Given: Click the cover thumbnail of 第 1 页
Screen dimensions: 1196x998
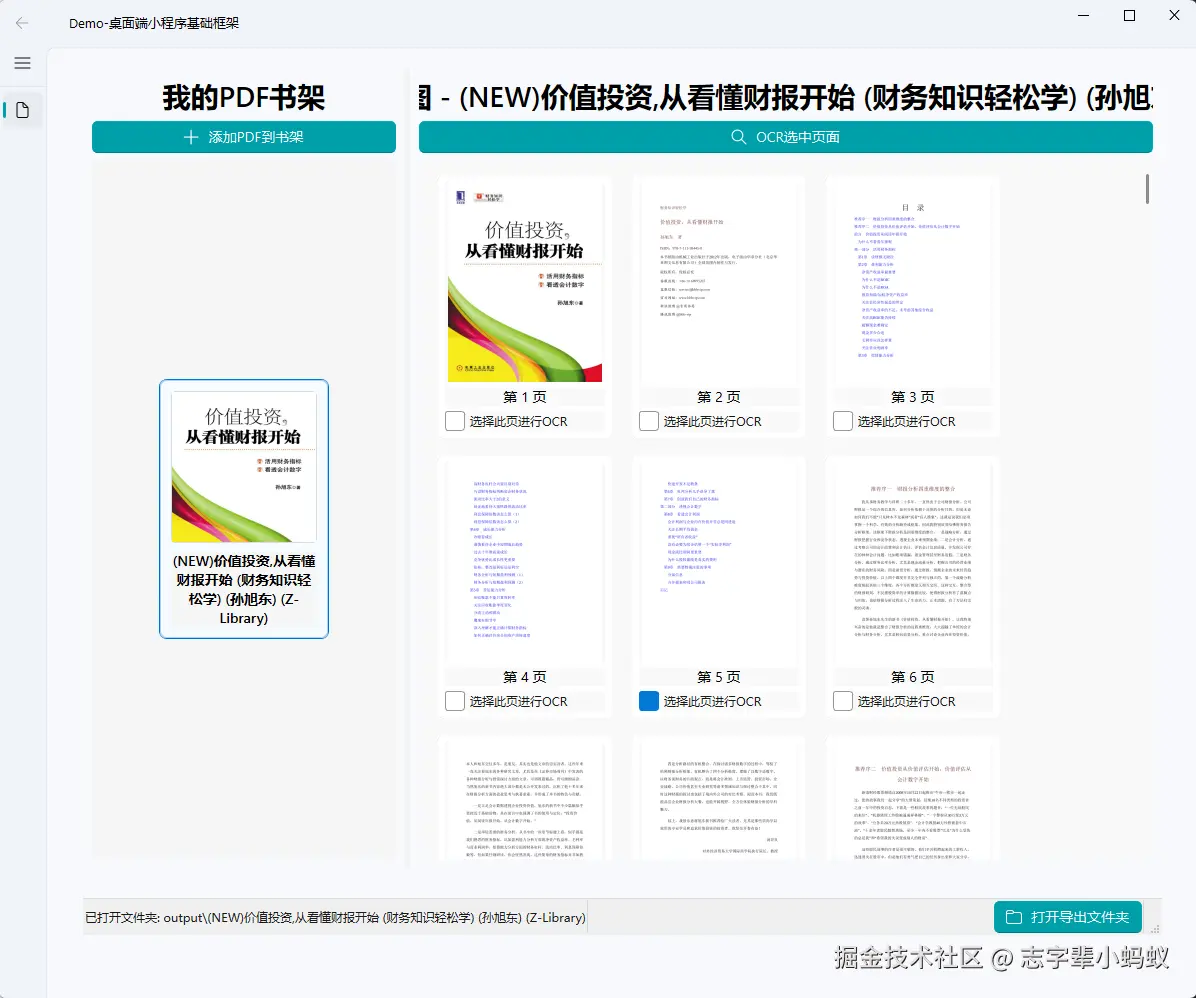Looking at the screenshot, I should (525, 284).
